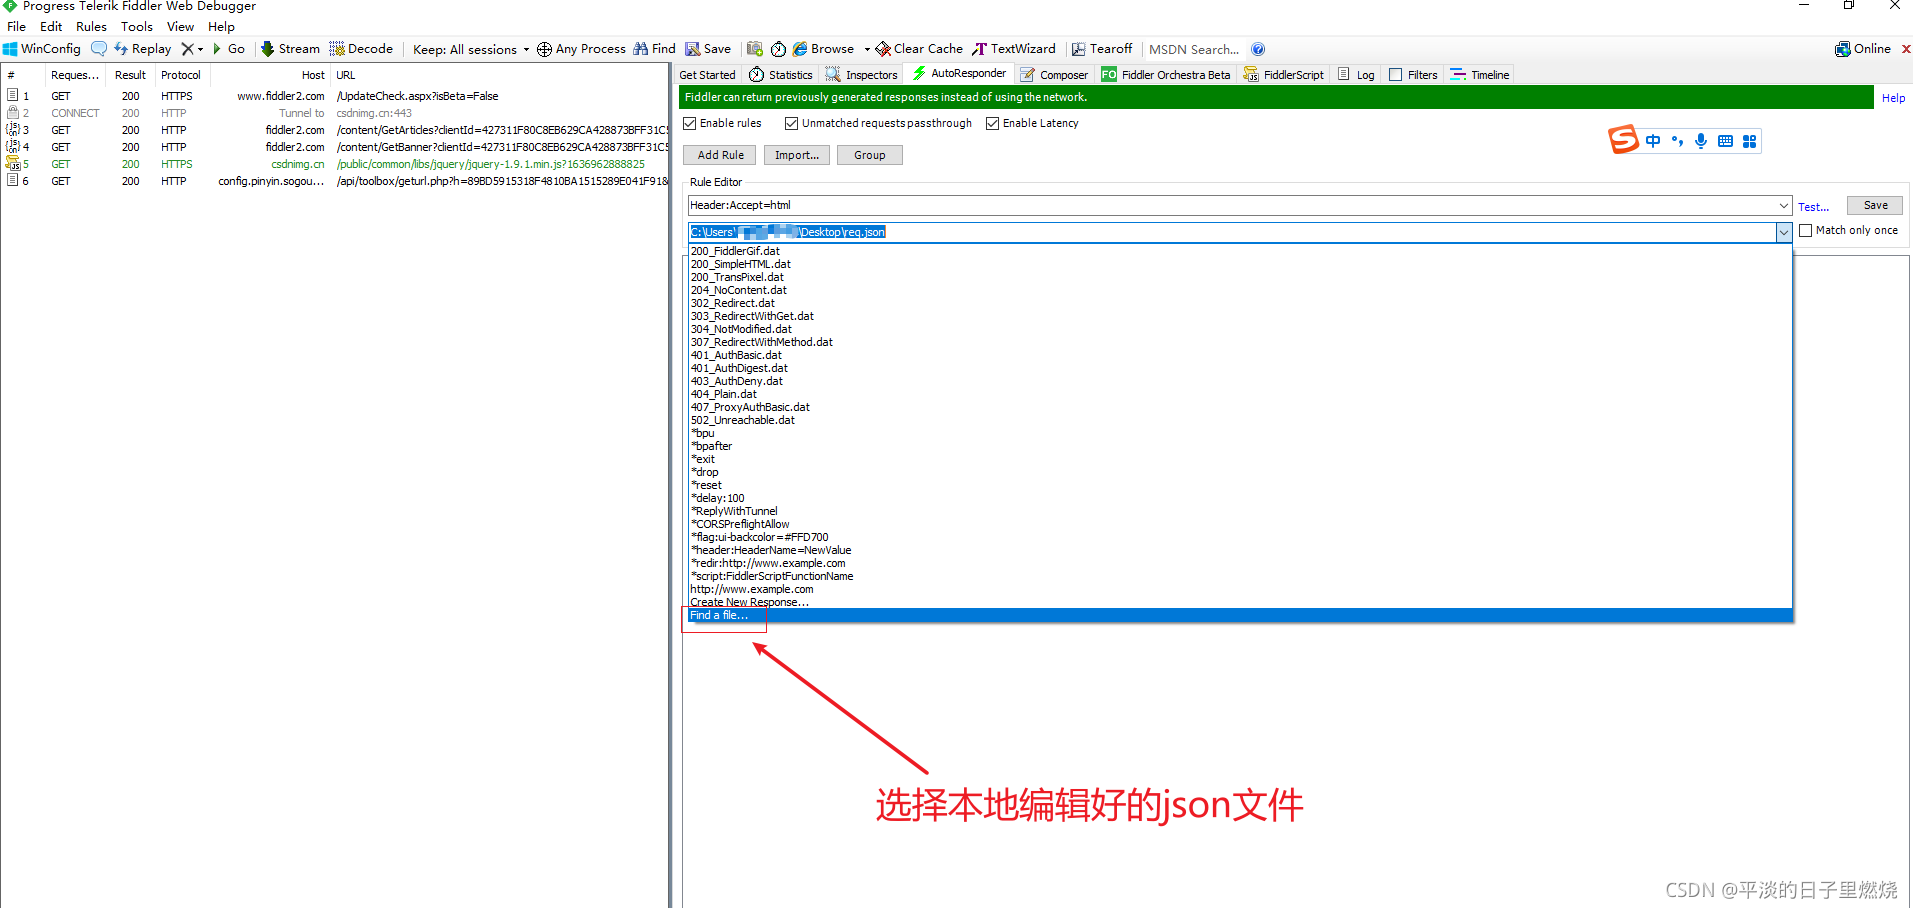Click the Import... button
Screen dimensions: 1913x908
click(x=797, y=155)
